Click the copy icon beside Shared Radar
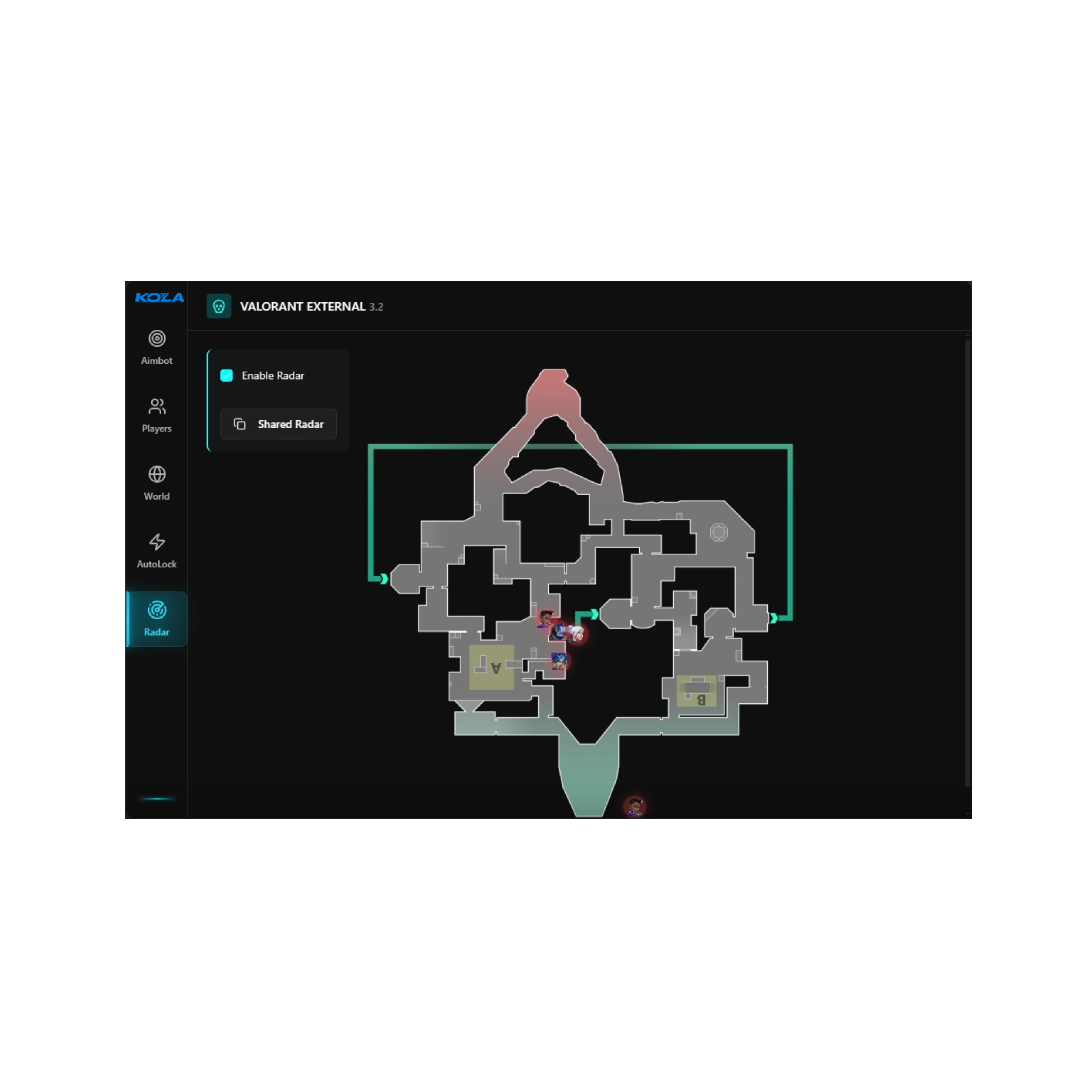This screenshot has width=1080, height=1080. (240, 424)
